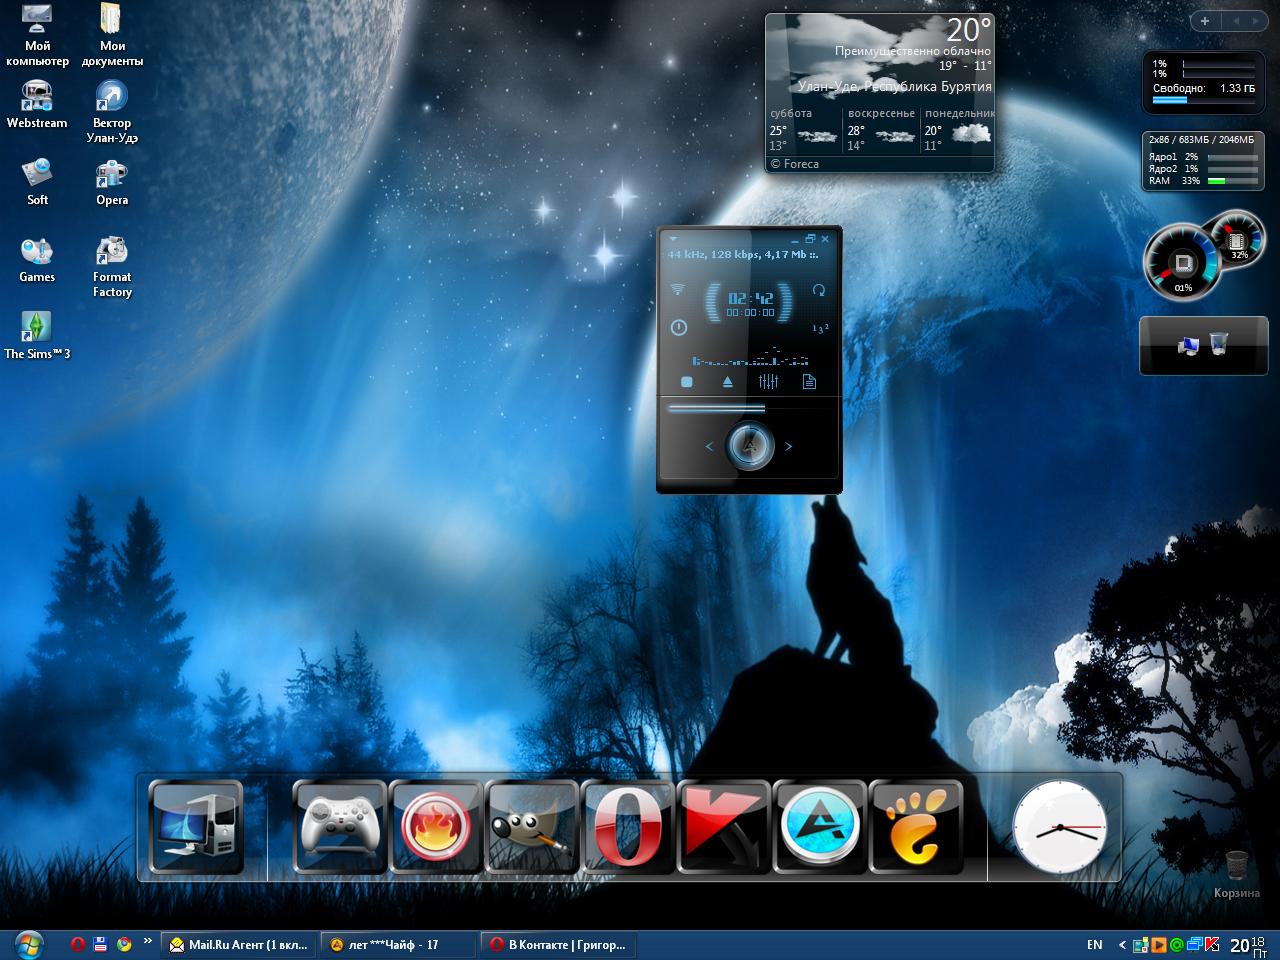The height and width of the screenshot is (960, 1280).
Task: Launch Opera from the dock
Action: [627, 827]
